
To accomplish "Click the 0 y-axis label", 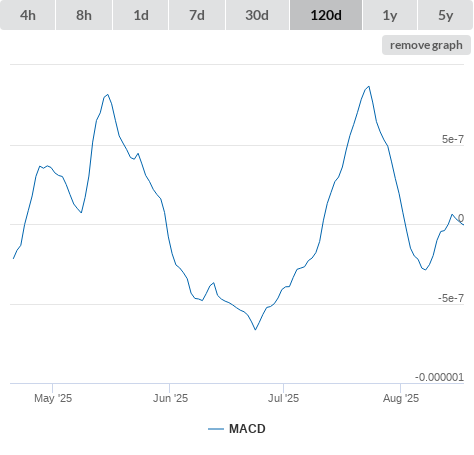I will click(x=461, y=218).
